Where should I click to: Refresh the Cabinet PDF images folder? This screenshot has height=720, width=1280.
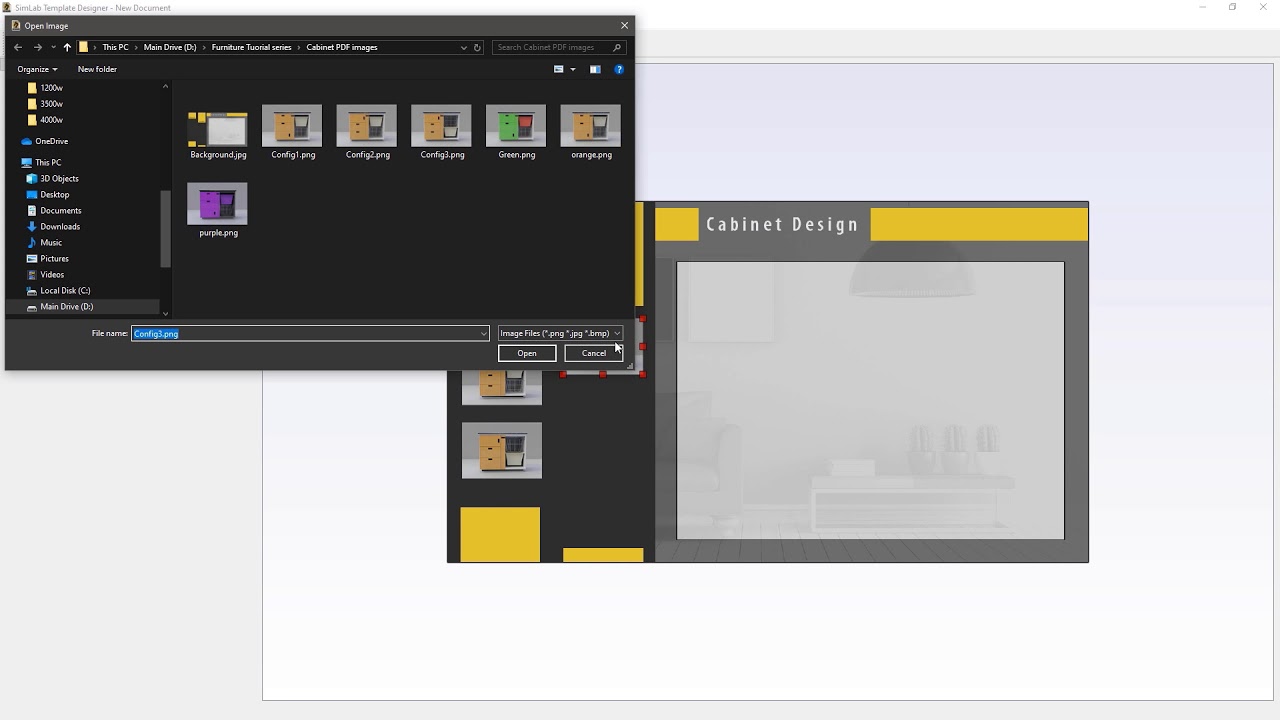coord(477,47)
